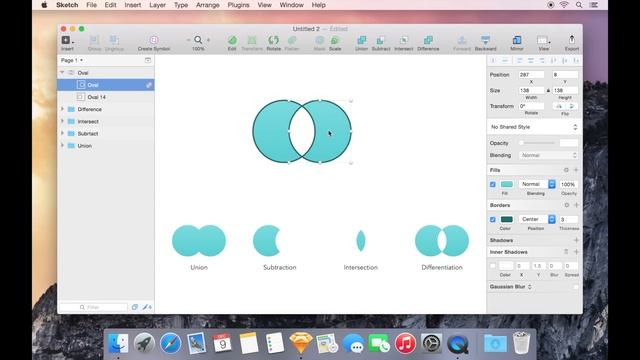This screenshot has width=640, height=360.
Task: Add a new fill with plus
Action: (x=576, y=170)
